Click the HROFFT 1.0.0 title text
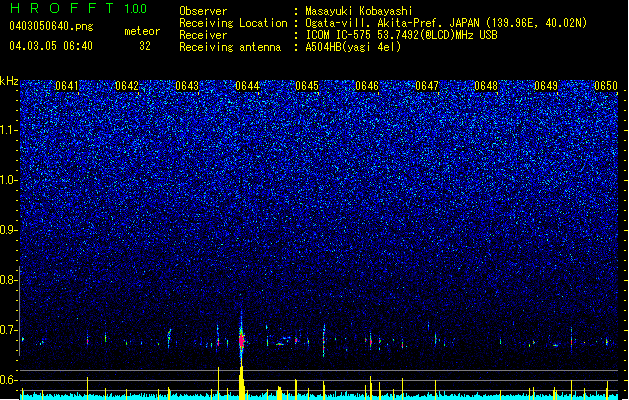 tap(78, 8)
